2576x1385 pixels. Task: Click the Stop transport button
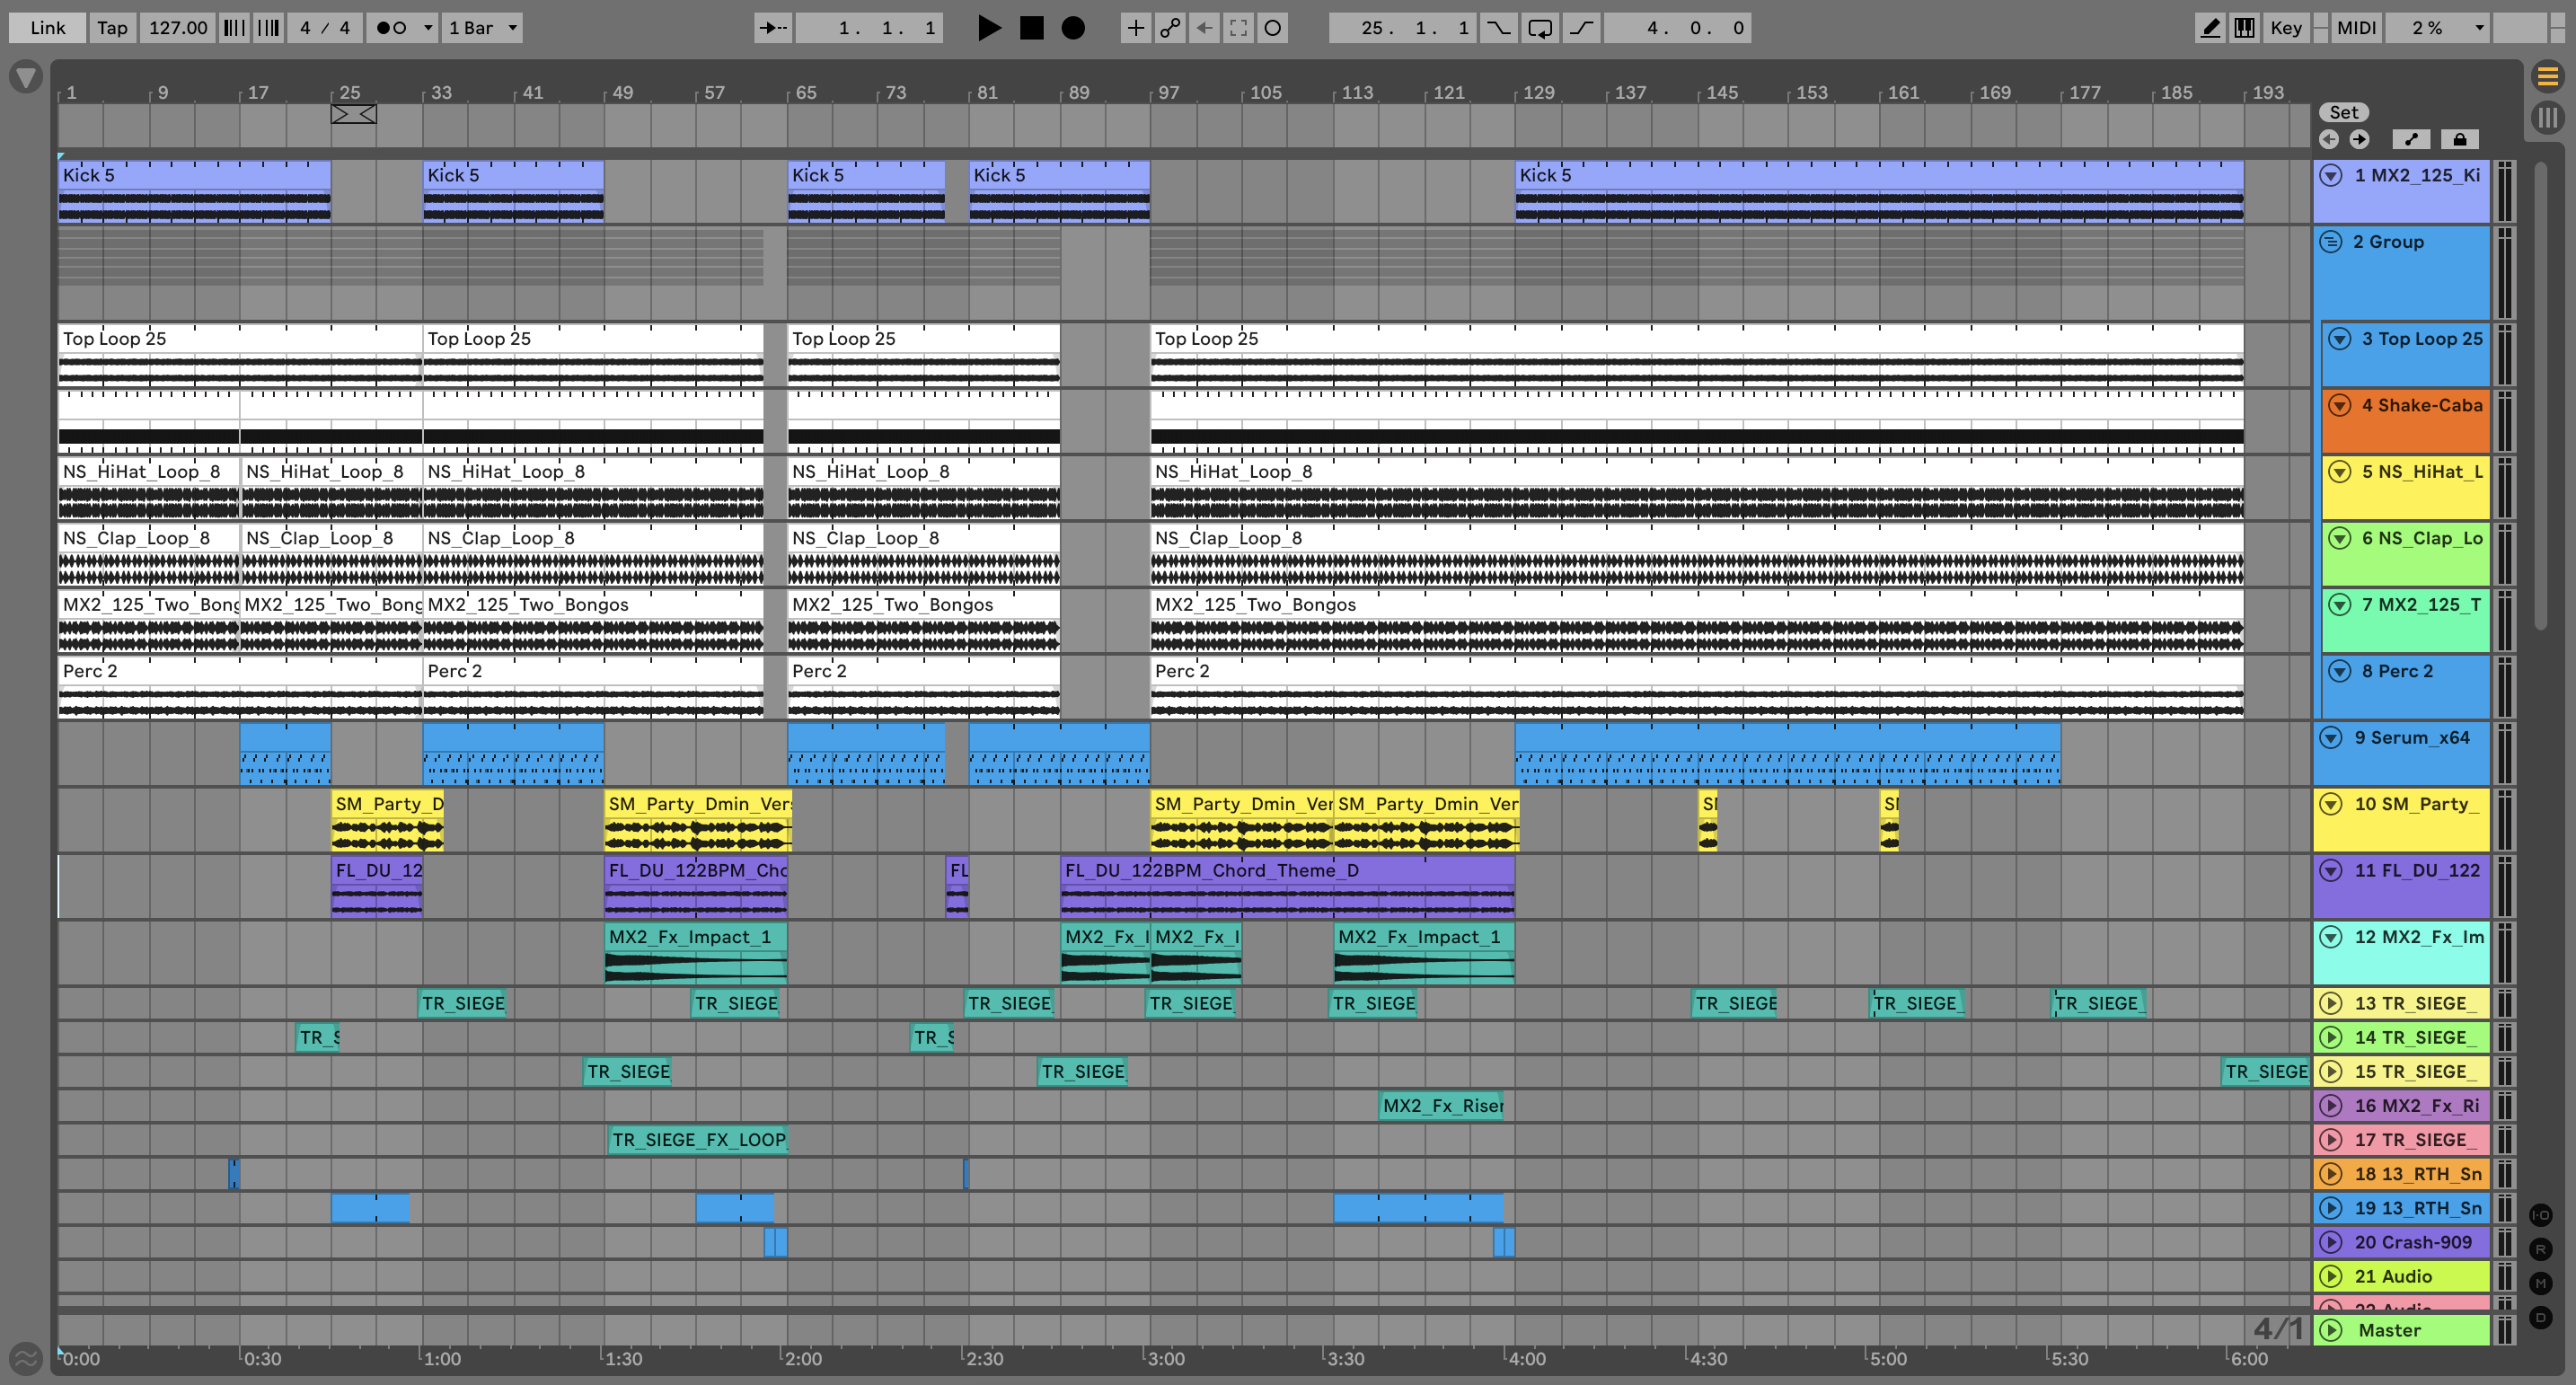(x=1031, y=28)
